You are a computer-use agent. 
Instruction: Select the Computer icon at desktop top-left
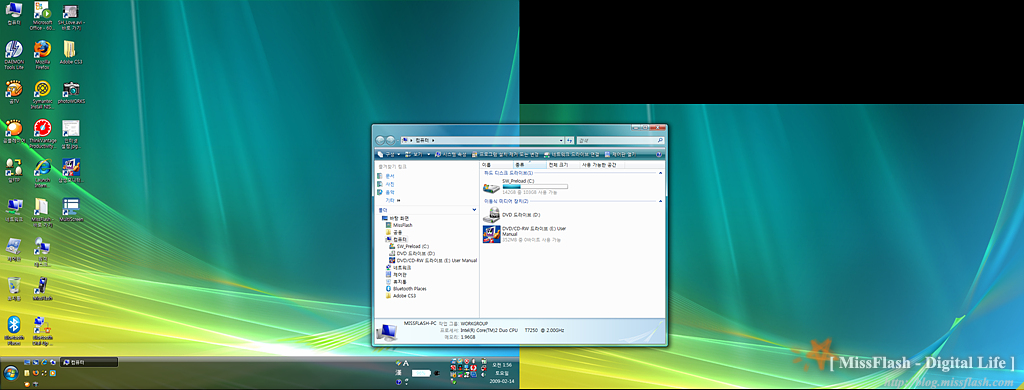14,14
